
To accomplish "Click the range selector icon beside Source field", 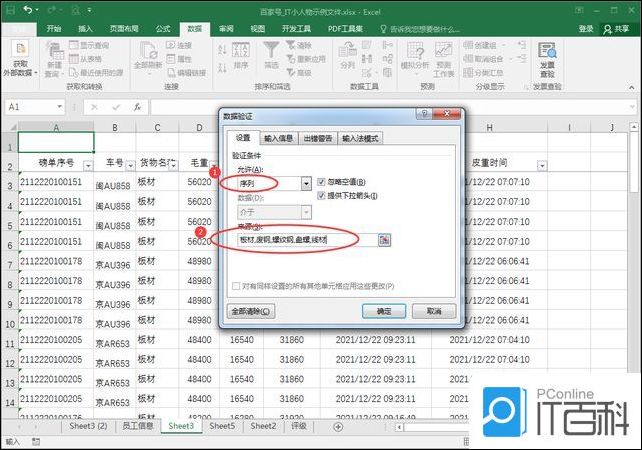I will pos(384,240).
